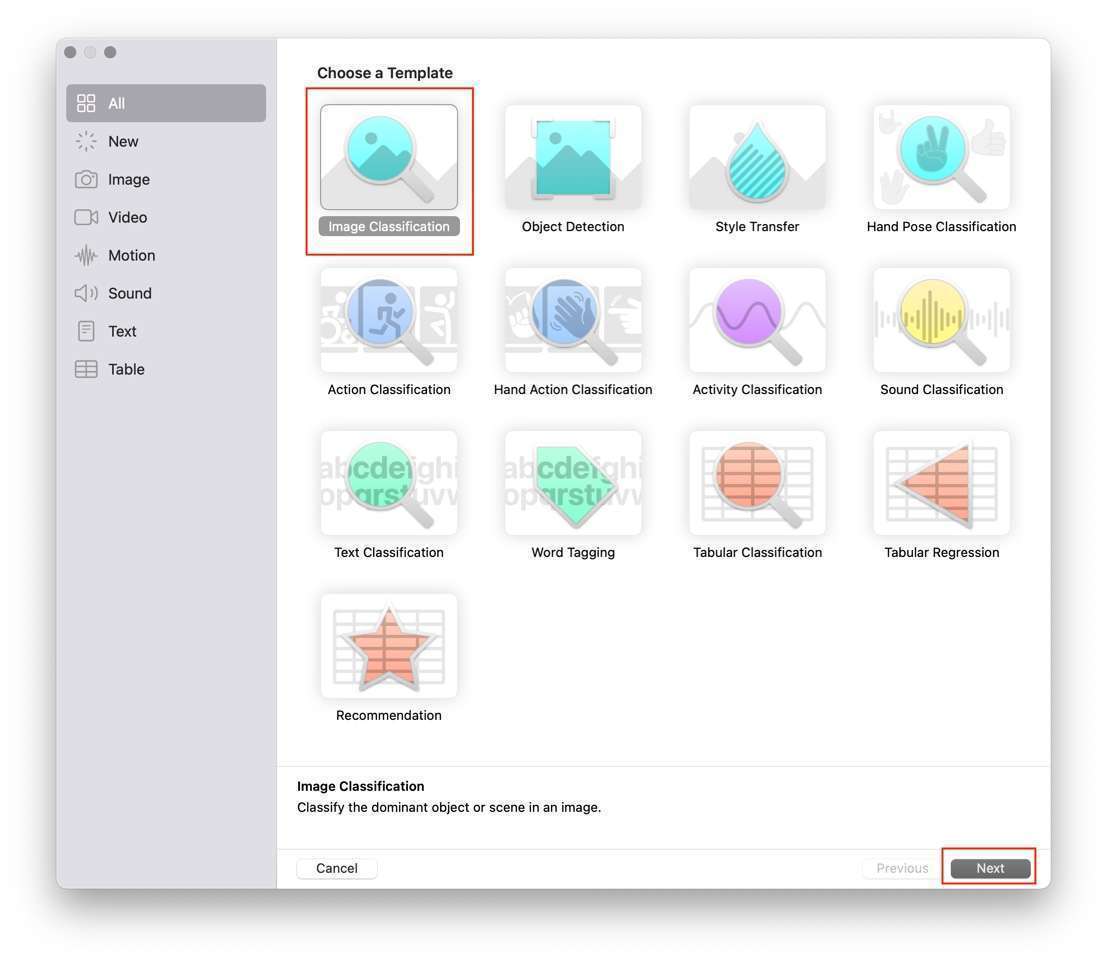
Task: Select the Tabular Classification template icon
Action: 757,483
